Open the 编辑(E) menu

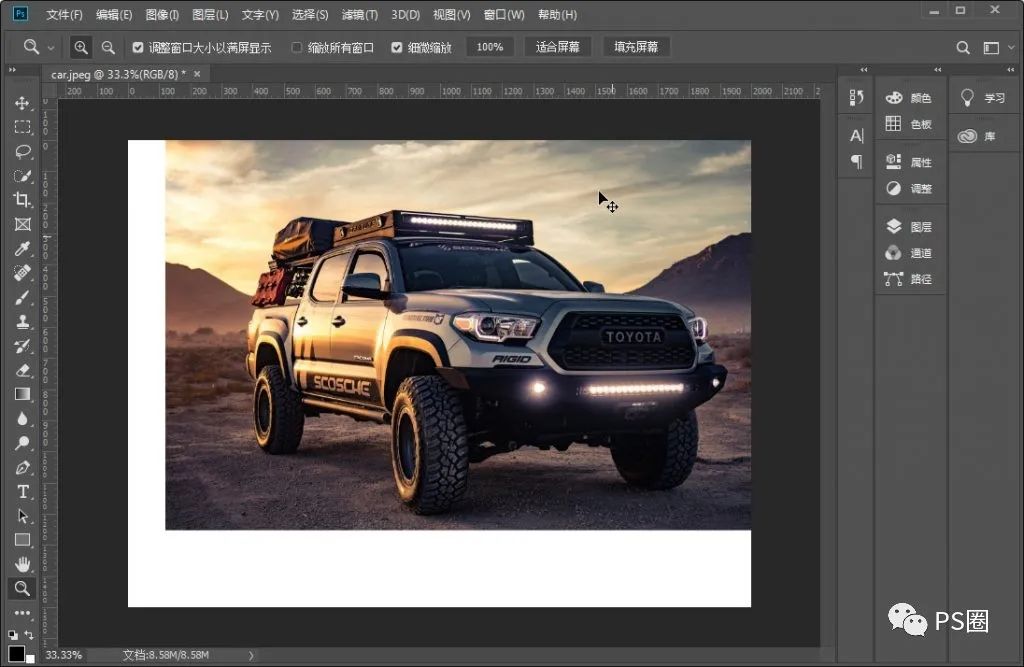(114, 14)
